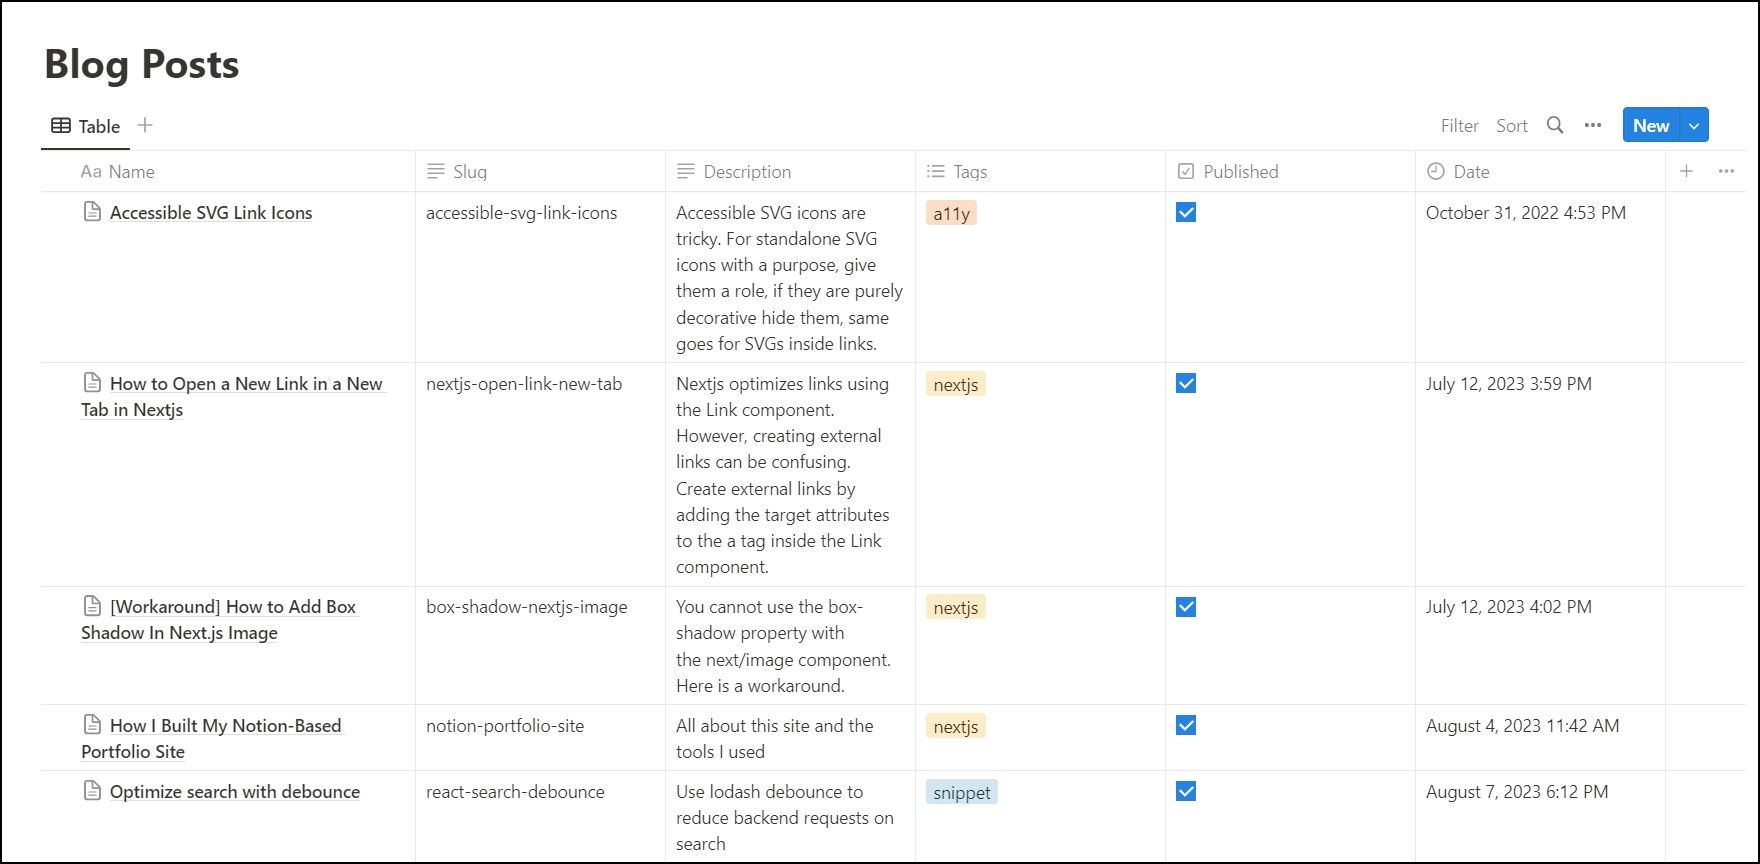The image size is (1760, 864).
Task: Uncheck Published for Accessible SVG Link Icons
Action: coord(1186,212)
